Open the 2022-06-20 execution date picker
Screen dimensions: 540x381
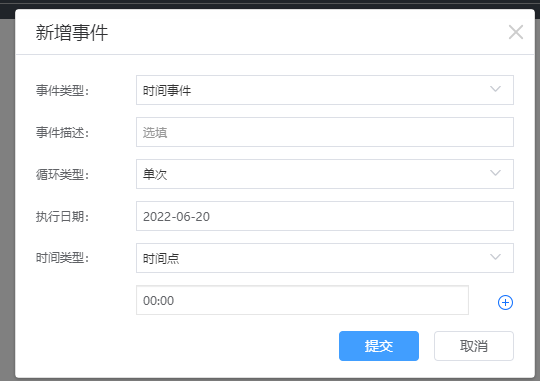tap(325, 216)
